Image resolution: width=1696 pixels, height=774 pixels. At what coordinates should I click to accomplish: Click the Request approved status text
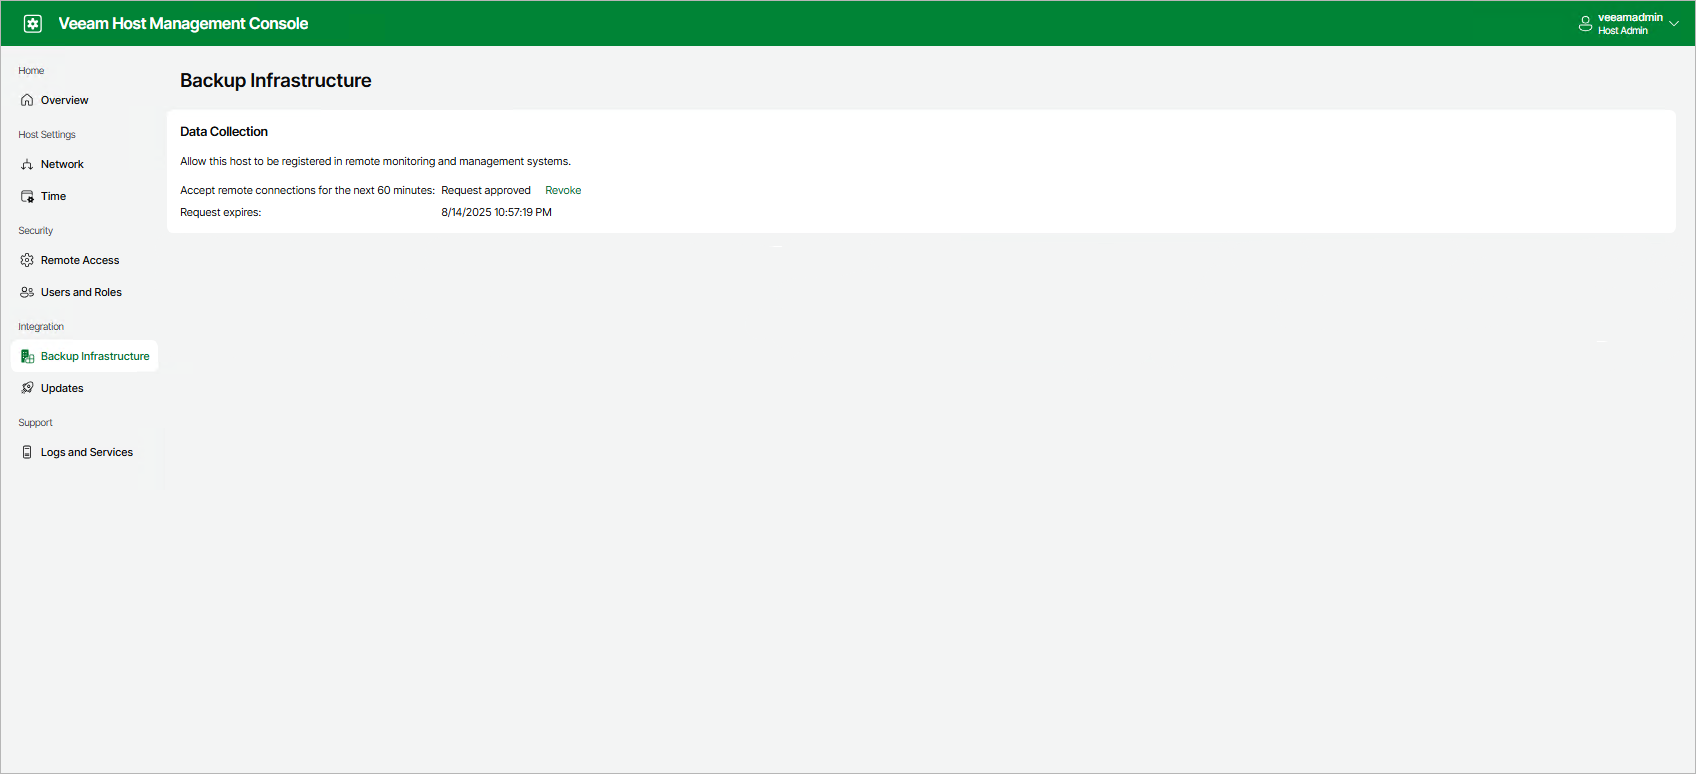486,190
